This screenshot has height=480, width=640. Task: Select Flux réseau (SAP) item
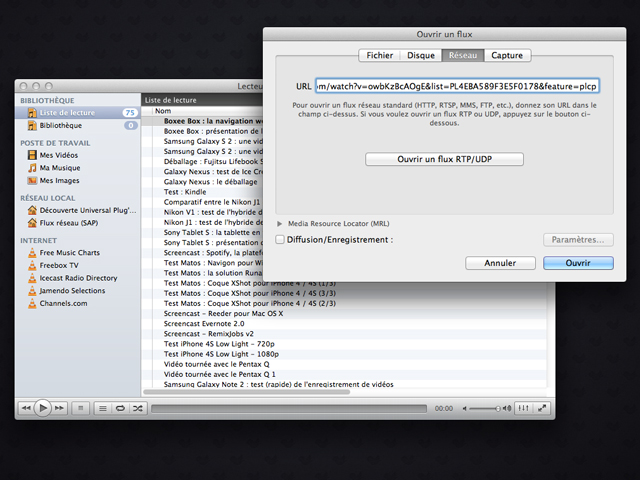point(62,223)
